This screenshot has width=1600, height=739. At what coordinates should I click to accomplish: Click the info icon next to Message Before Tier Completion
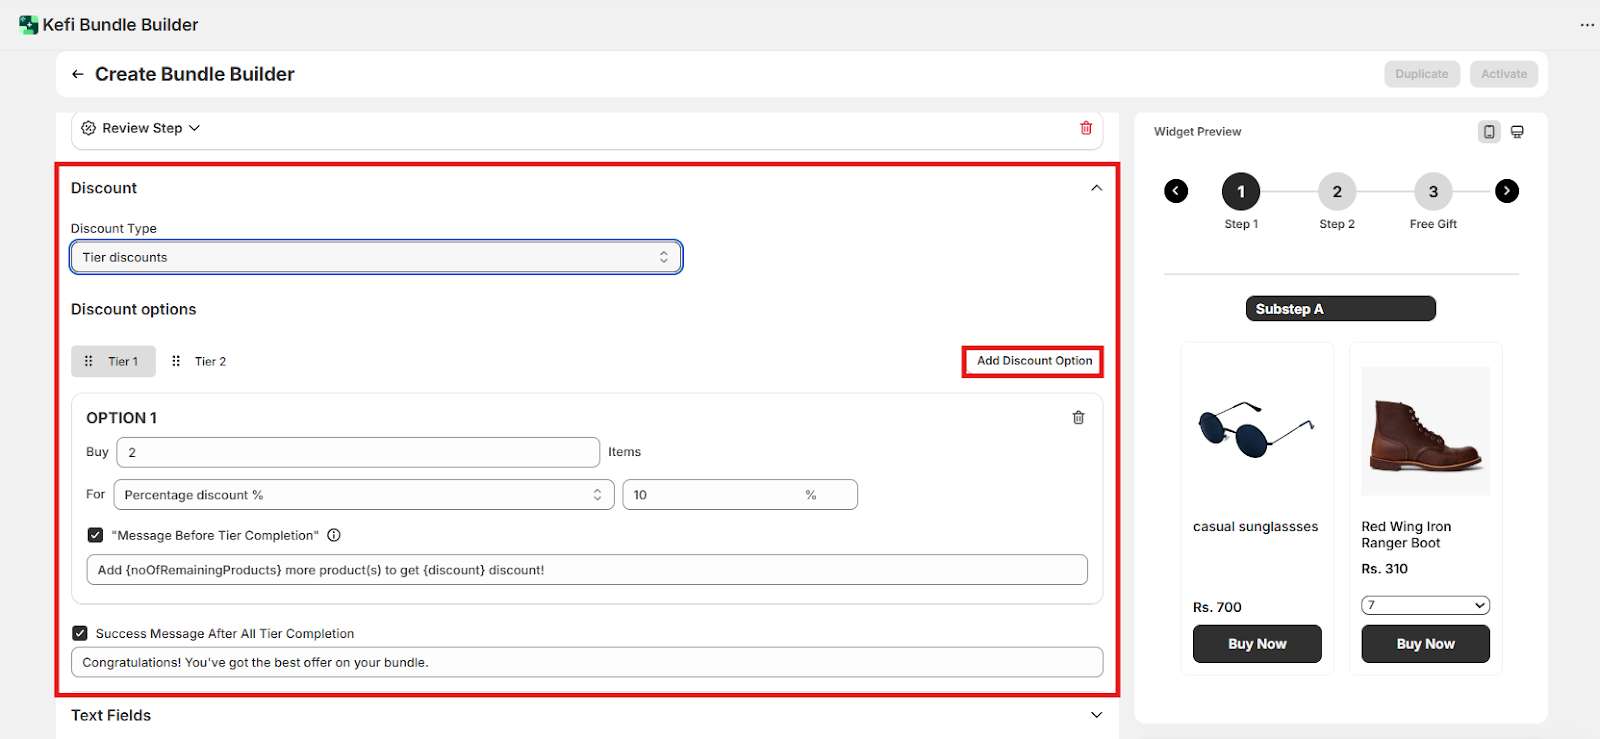point(334,535)
